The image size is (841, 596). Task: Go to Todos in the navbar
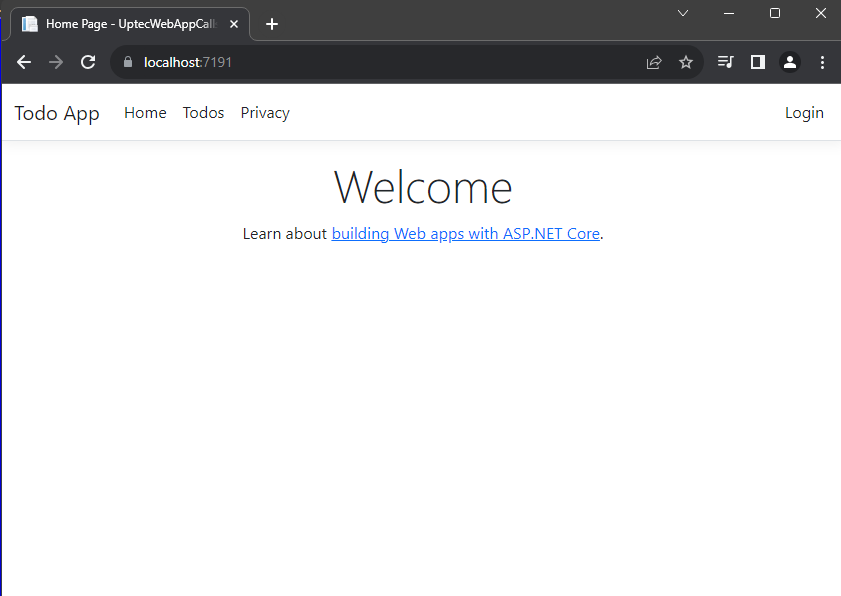pyautogui.click(x=203, y=113)
